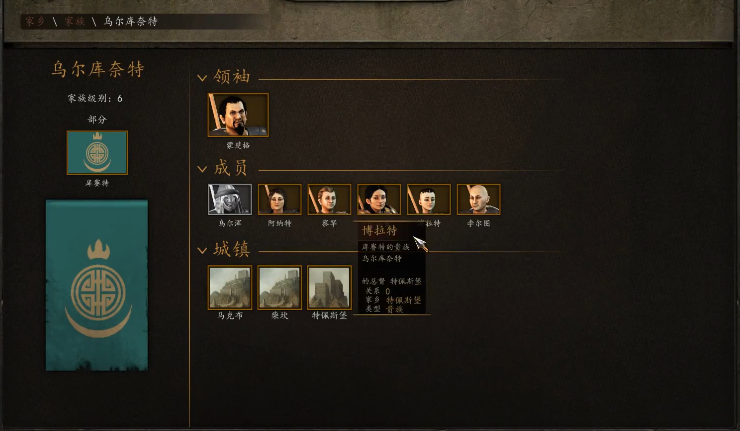Go to 家乡 in the breadcrumb
Screen dimensions: 740x431
pyautogui.click(x=35, y=21)
